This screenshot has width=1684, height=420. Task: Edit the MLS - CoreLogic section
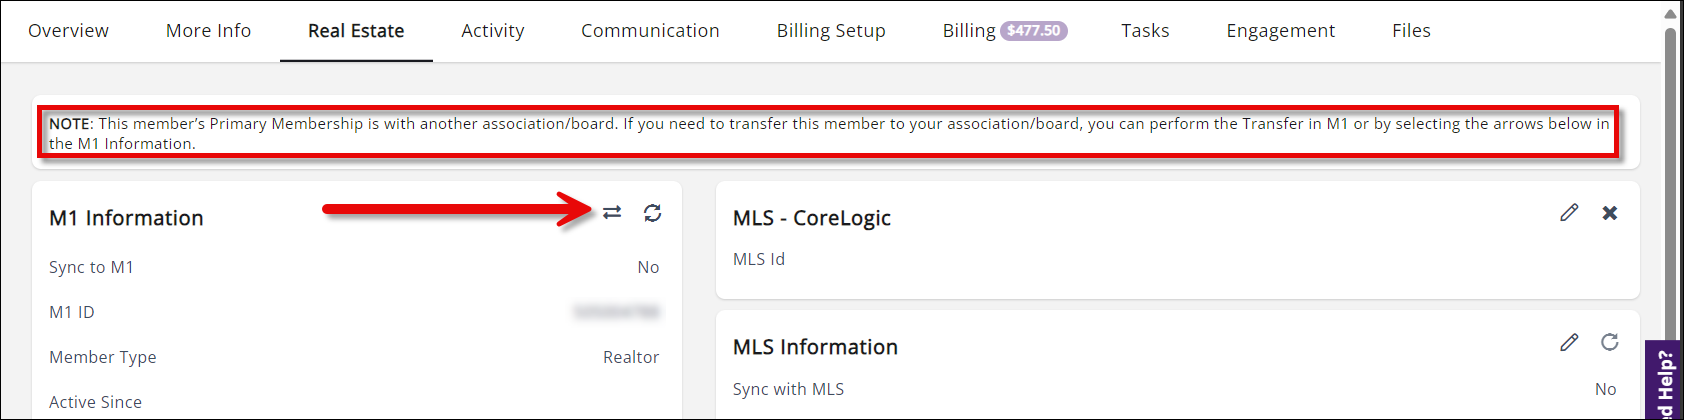point(1569,213)
